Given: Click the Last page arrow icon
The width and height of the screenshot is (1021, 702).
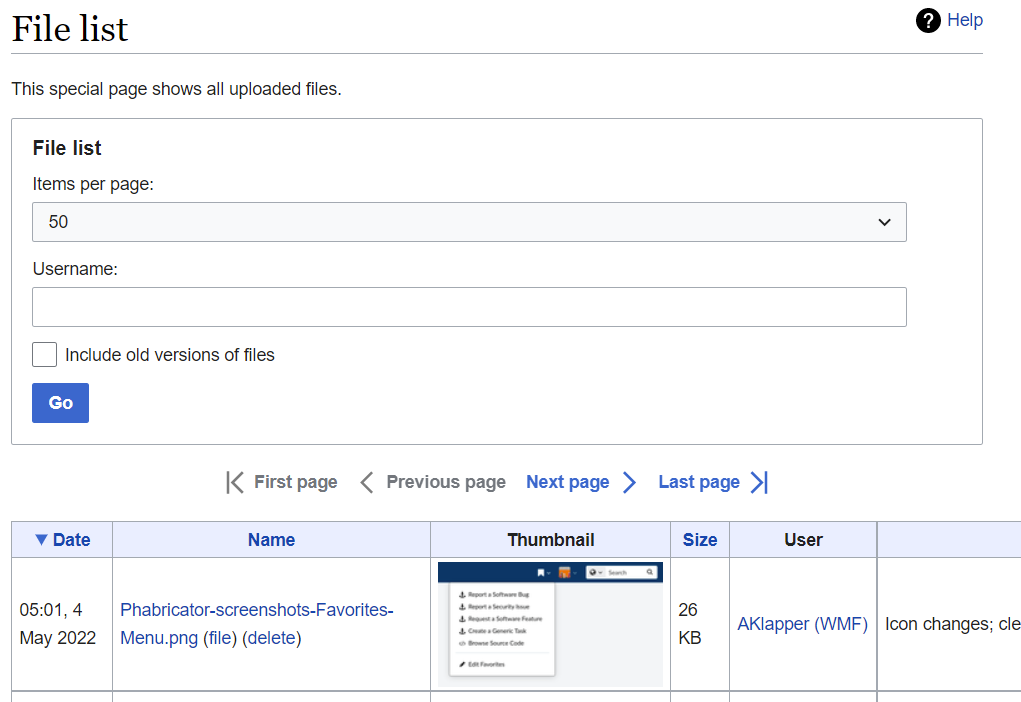Looking at the screenshot, I should (759, 483).
